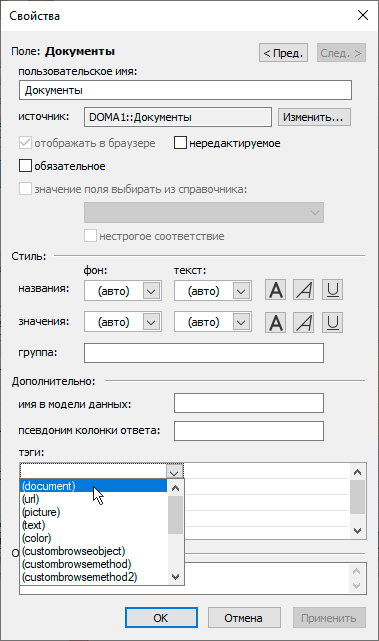Confirm with the OK button
This screenshot has height=641, width=379.
click(x=161, y=618)
